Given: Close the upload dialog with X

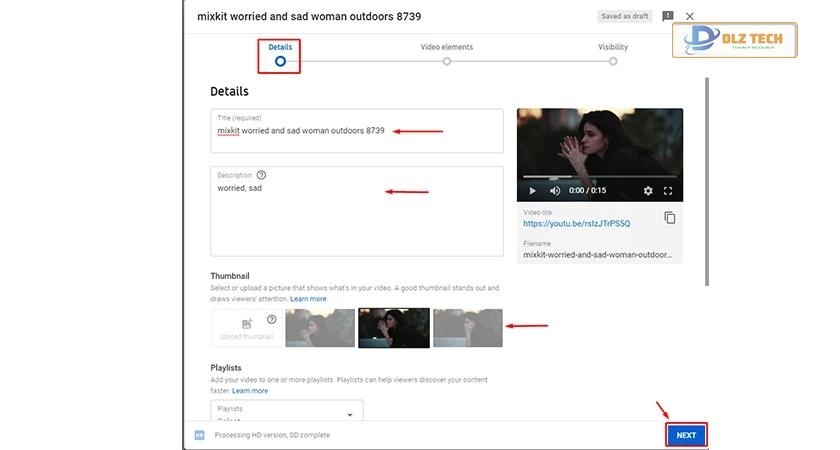Looking at the screenshot, I should click(689, 16).
